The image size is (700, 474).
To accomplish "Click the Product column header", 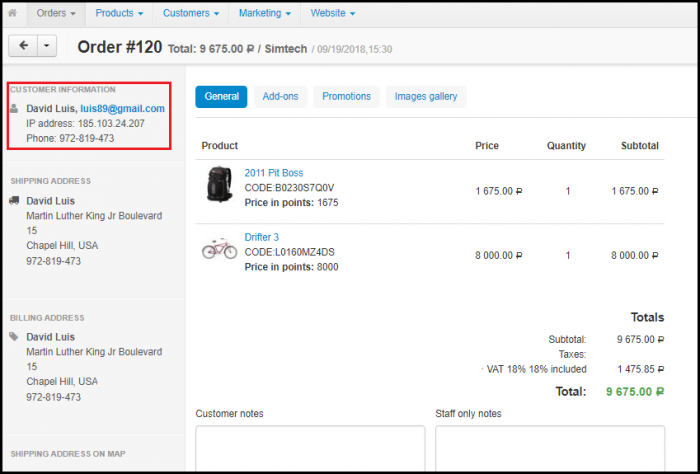I will click(x=220, y=146).
